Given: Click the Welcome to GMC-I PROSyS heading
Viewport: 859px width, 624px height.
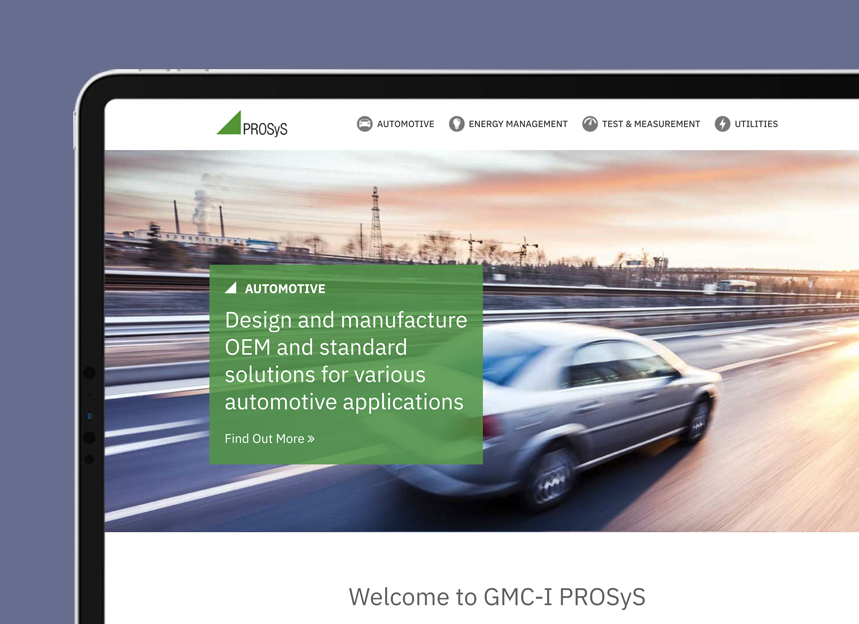Looking at the screenshot, I should 497,597.
